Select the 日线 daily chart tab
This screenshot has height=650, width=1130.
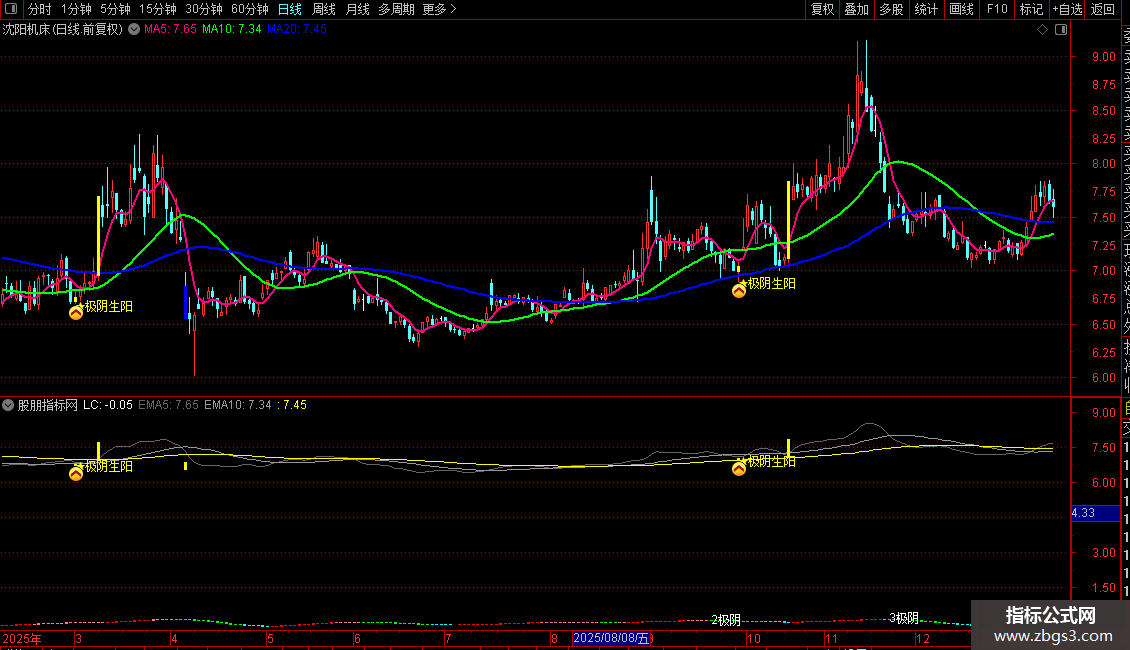[290, 9]
